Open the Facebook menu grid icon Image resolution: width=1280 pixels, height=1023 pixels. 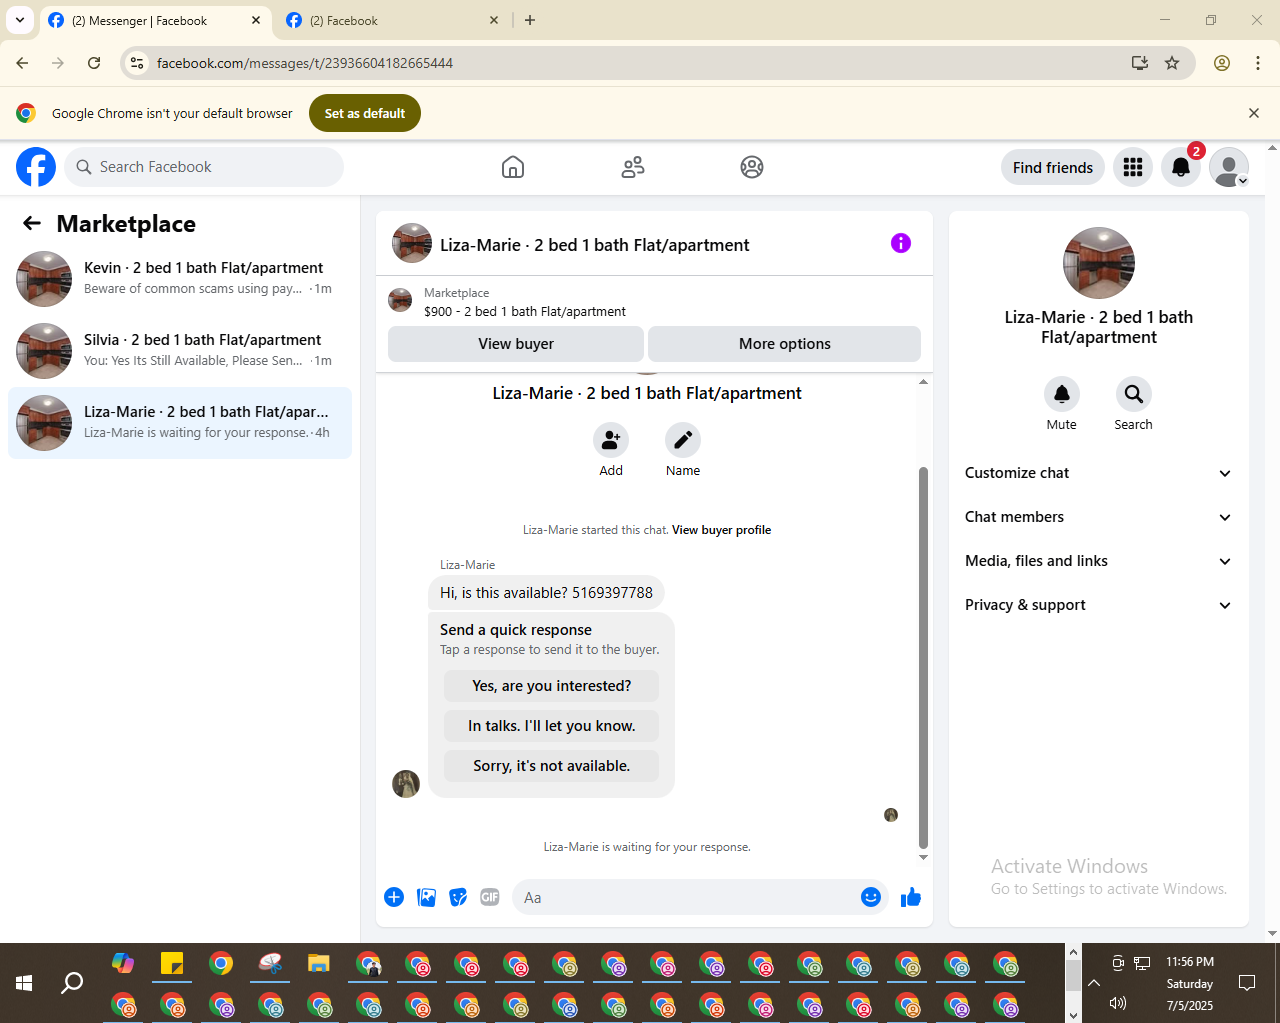click(x=1133, y=167)
